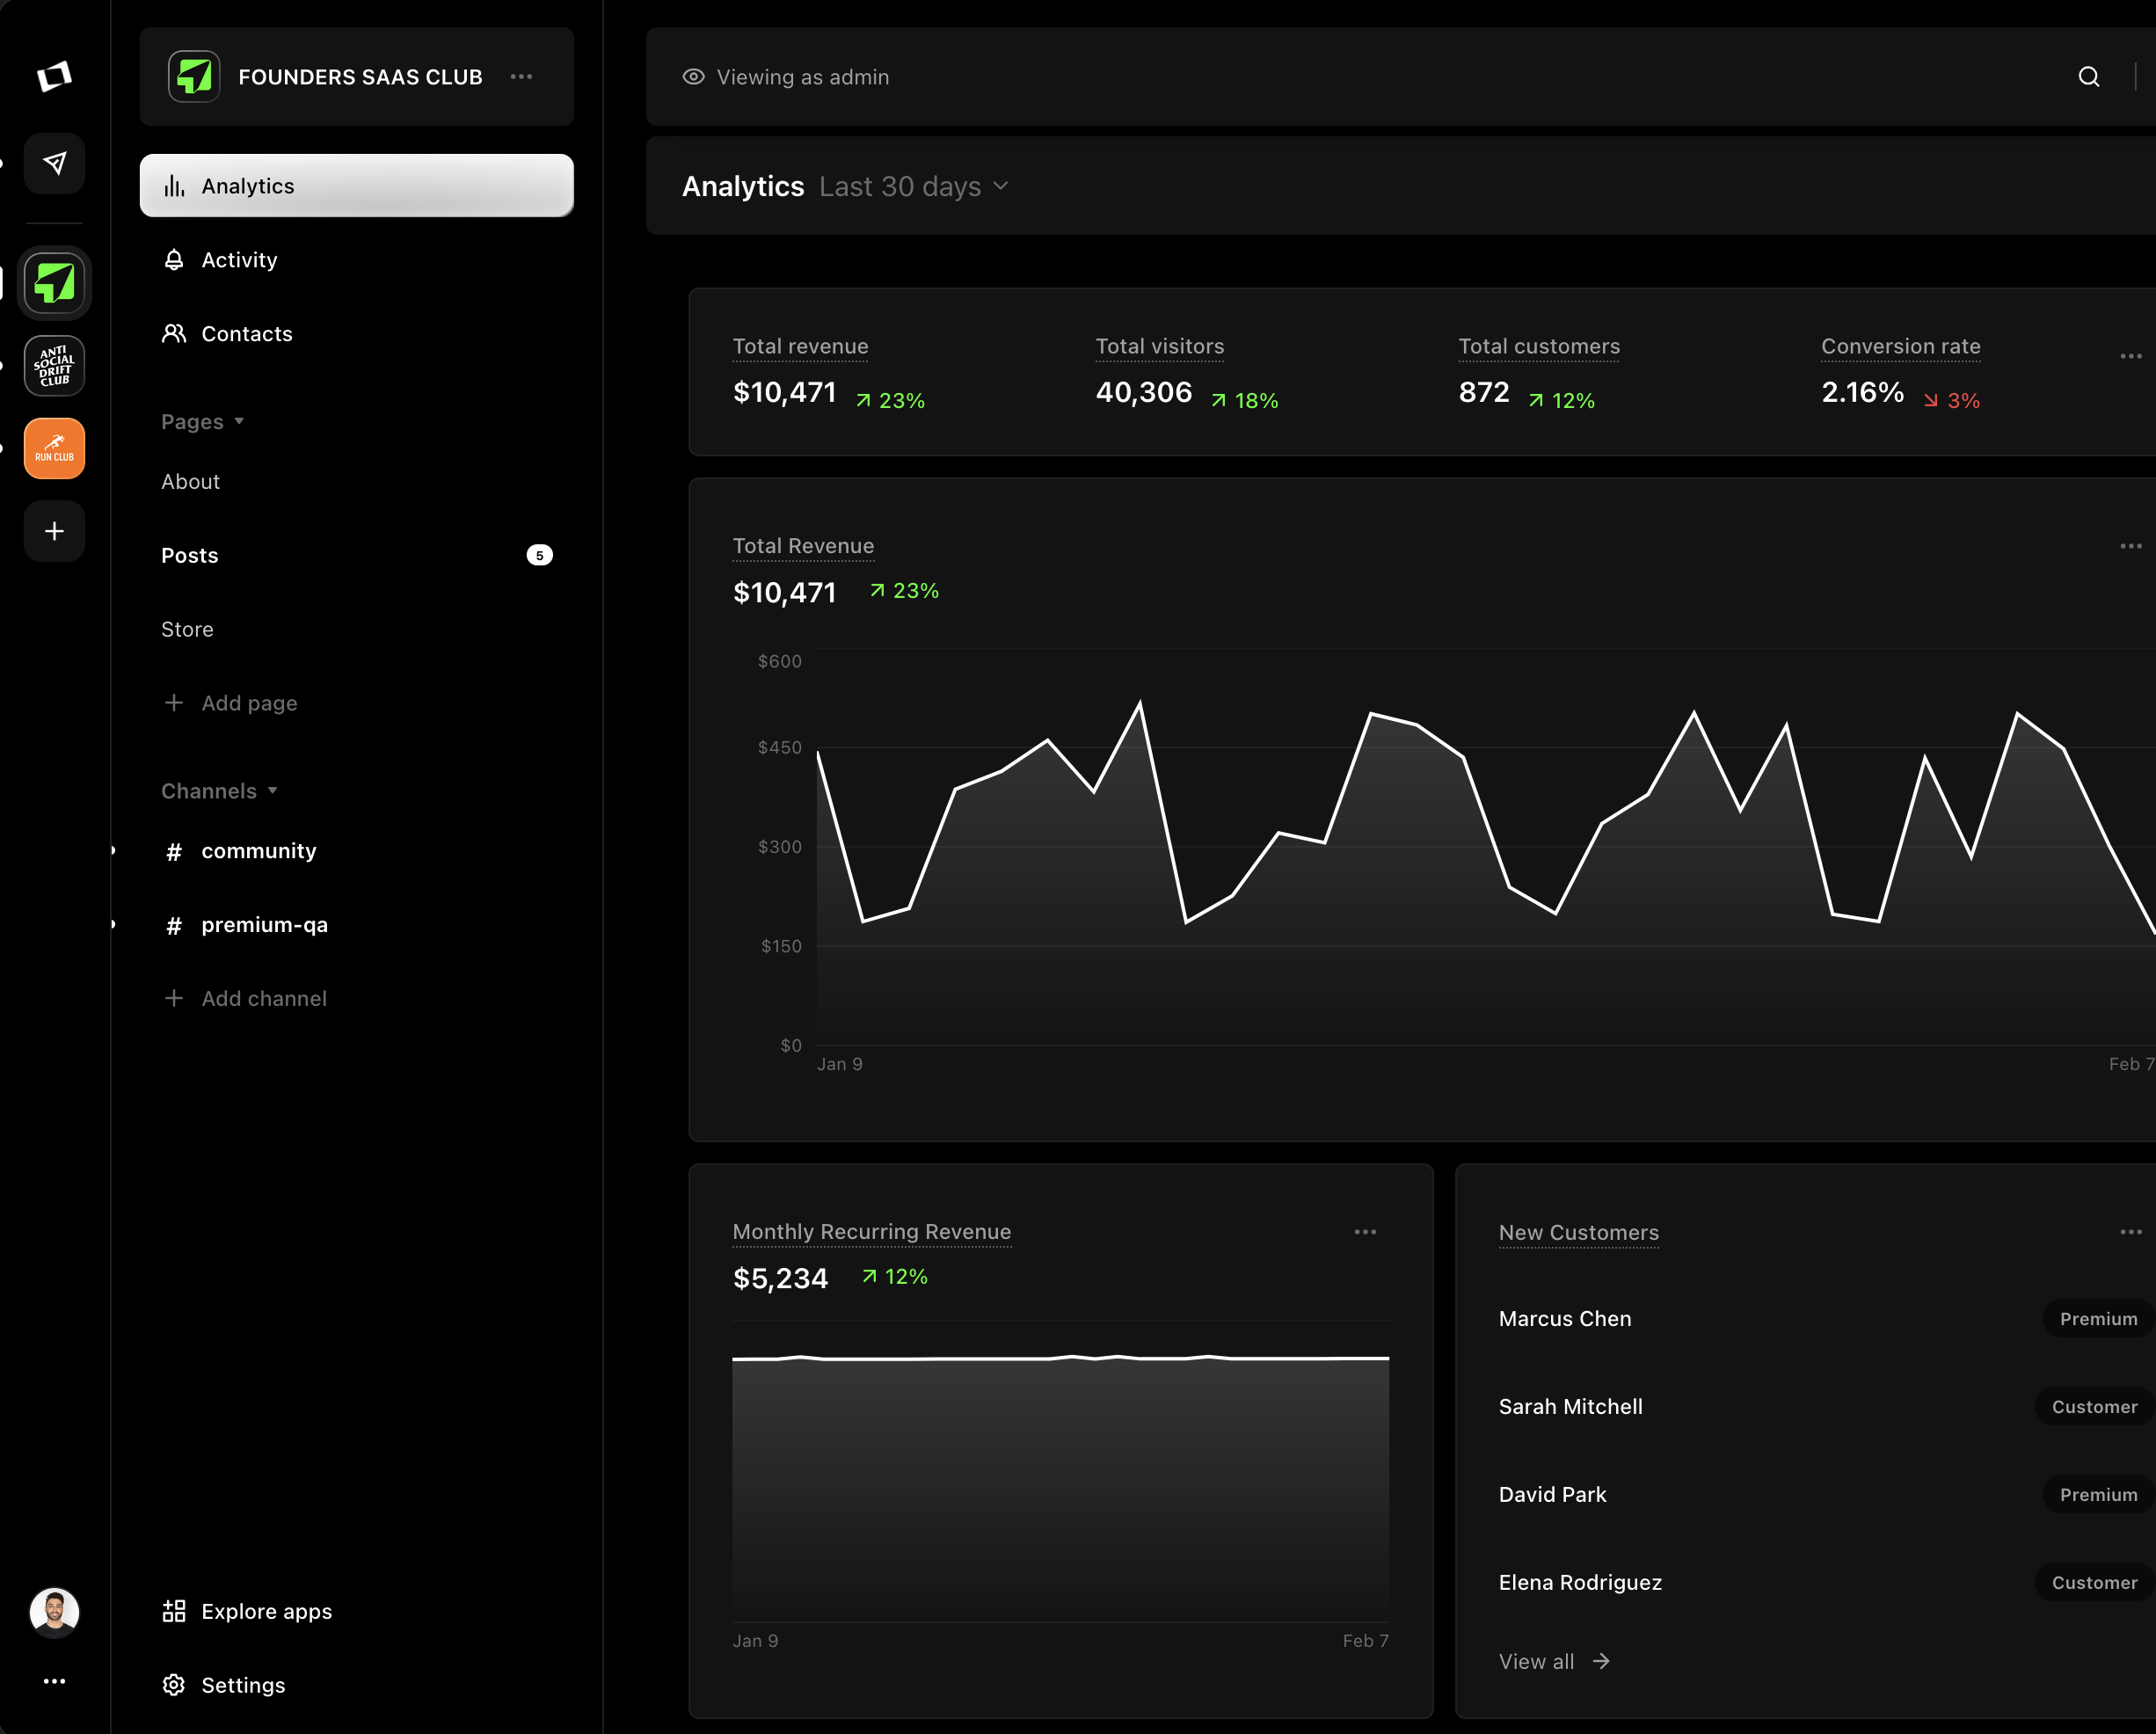Switch to the Run Club community
Image resolution: width=2156 pixels, height=1734 pixels.
[54, 448]
